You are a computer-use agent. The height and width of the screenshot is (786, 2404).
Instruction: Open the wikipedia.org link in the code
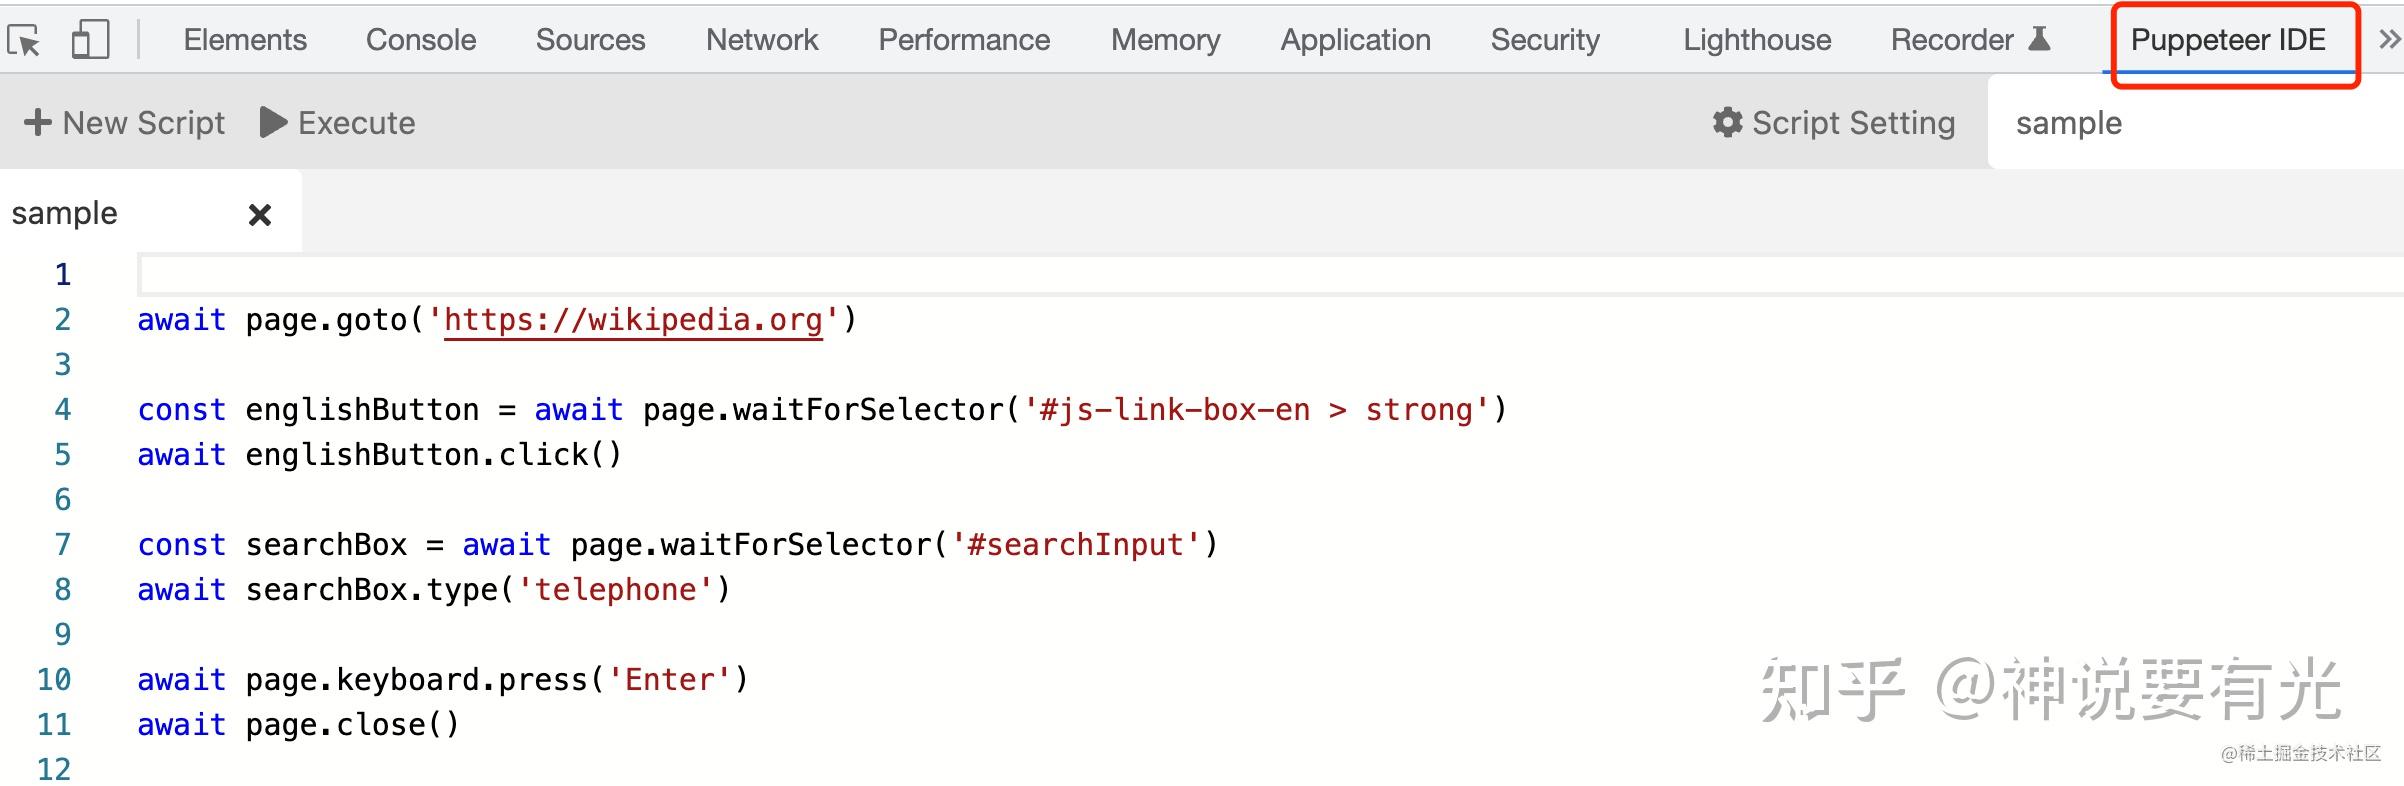click(x=632, y=320)
